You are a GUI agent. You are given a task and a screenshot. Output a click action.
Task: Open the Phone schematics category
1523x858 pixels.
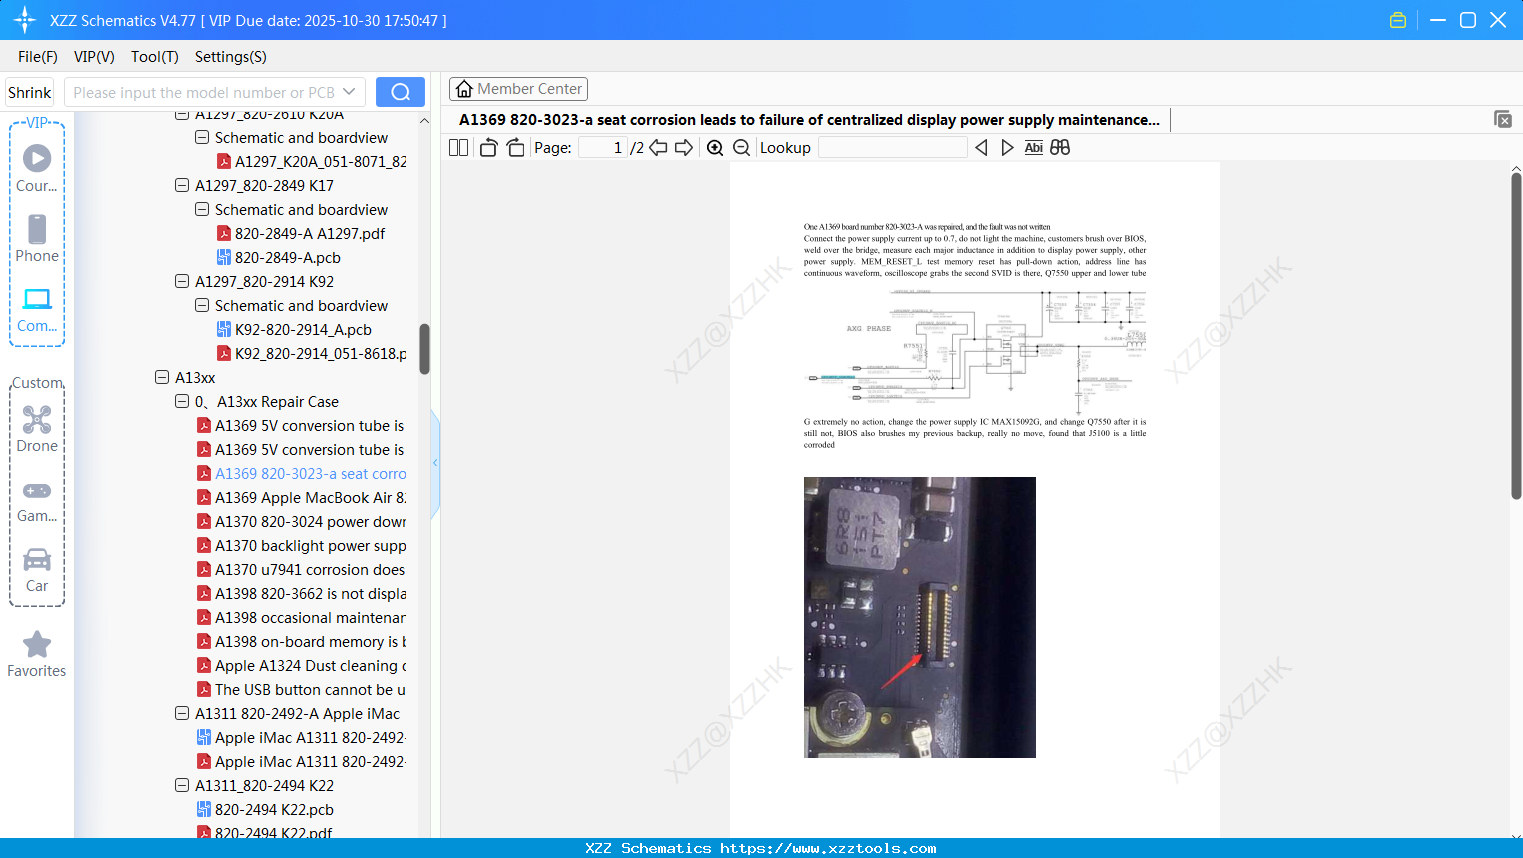tap(37, 239)
